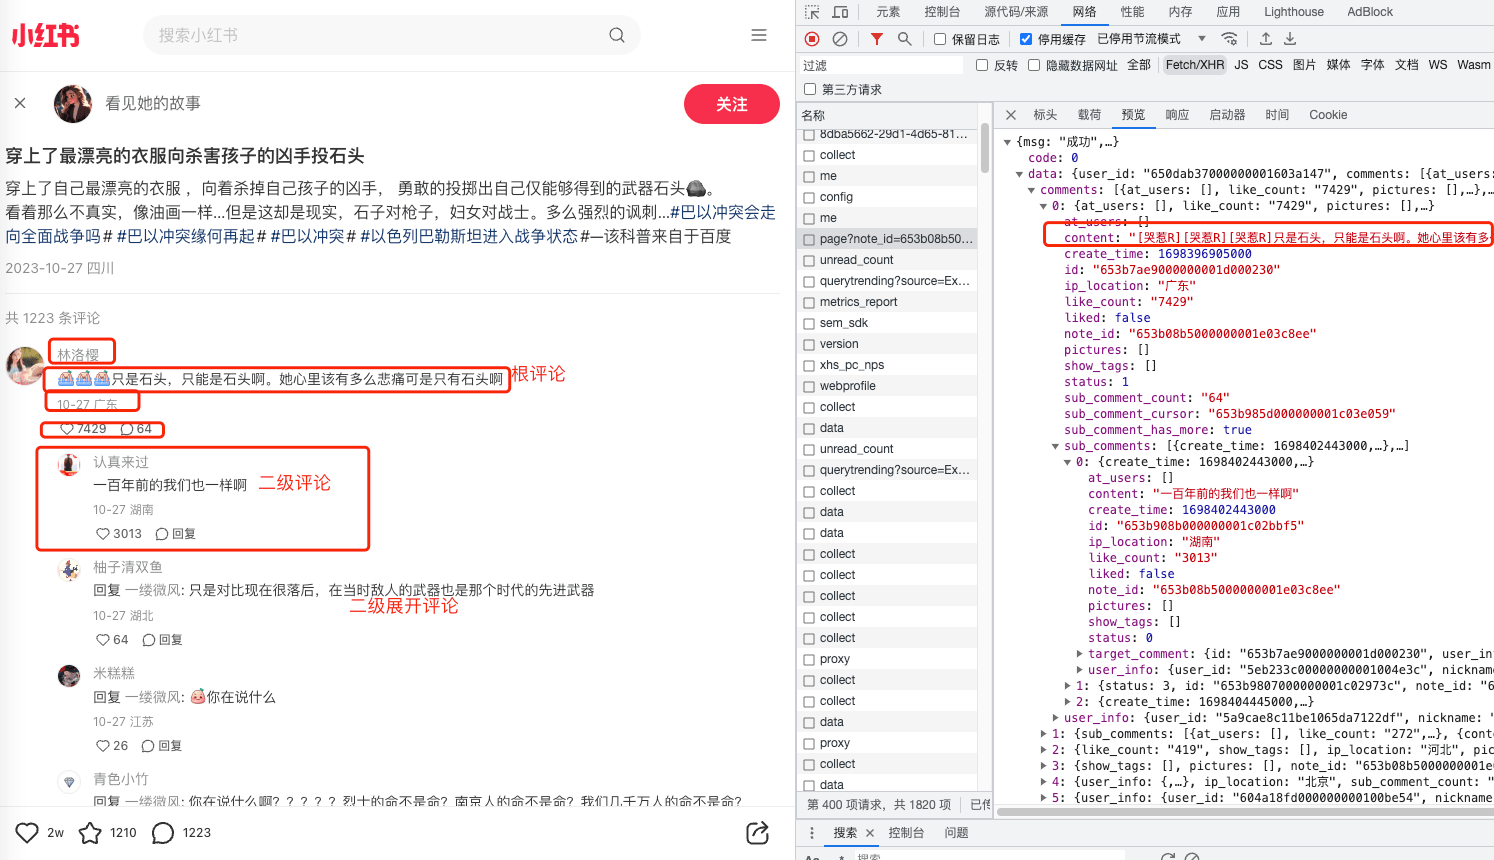Viewport: 1494px width, 860px height.
Task: Uncheck the 停用缓存 checkbox
Action: pyautogui.click(x=1026, y=39)
